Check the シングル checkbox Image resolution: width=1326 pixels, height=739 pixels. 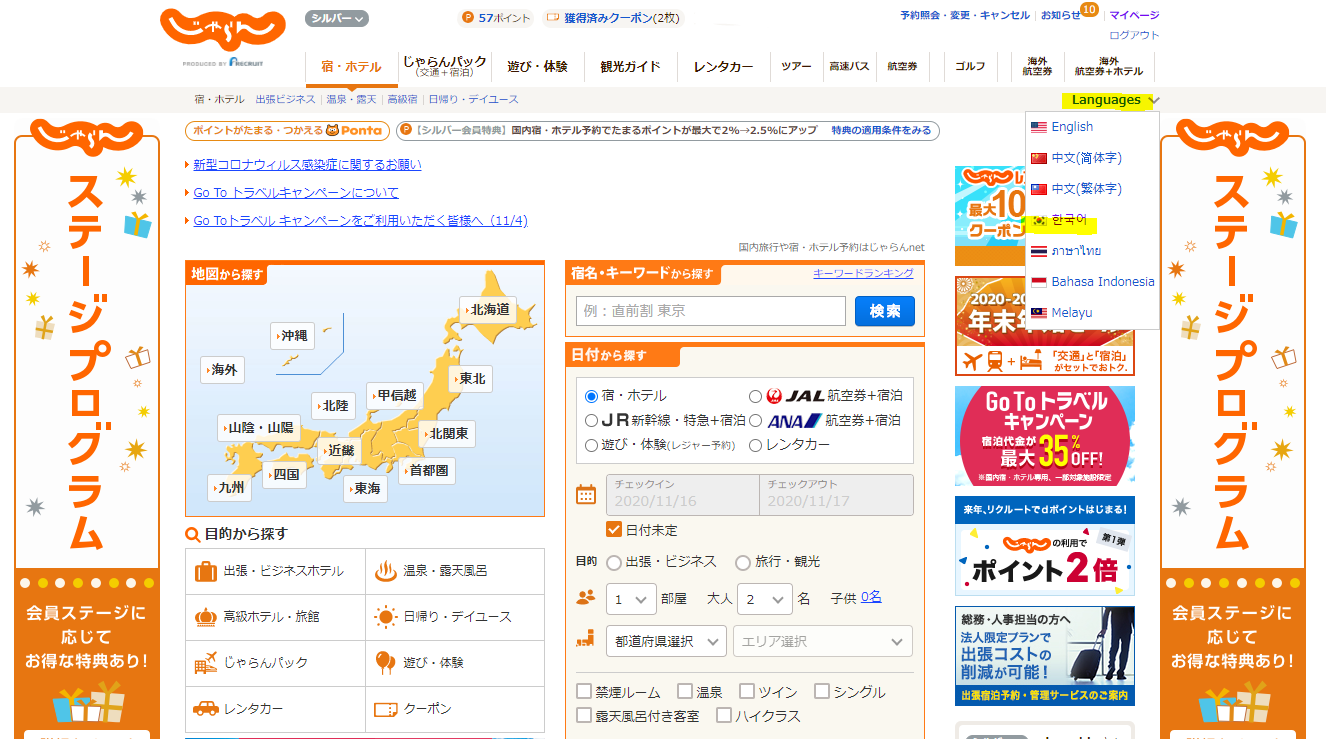pos(822,691)
